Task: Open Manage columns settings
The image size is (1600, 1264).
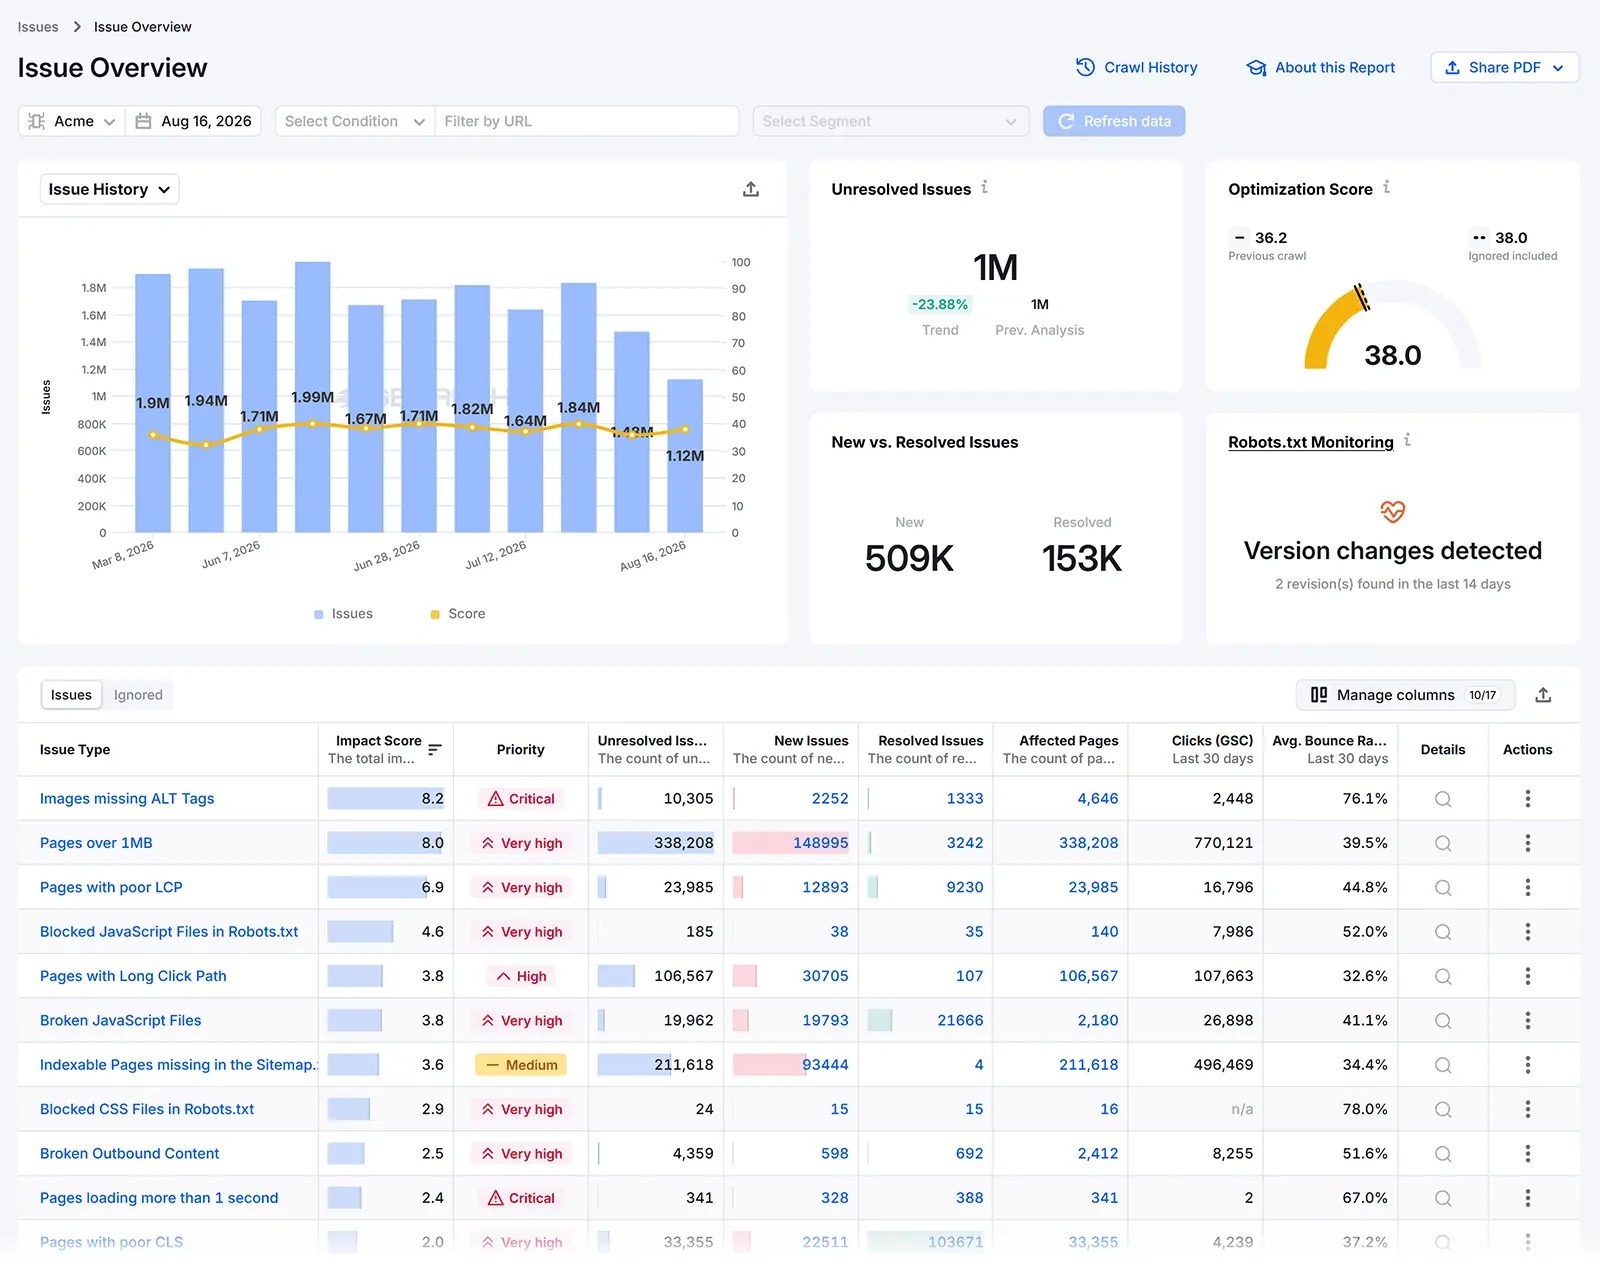Action: click(1405, 695)
